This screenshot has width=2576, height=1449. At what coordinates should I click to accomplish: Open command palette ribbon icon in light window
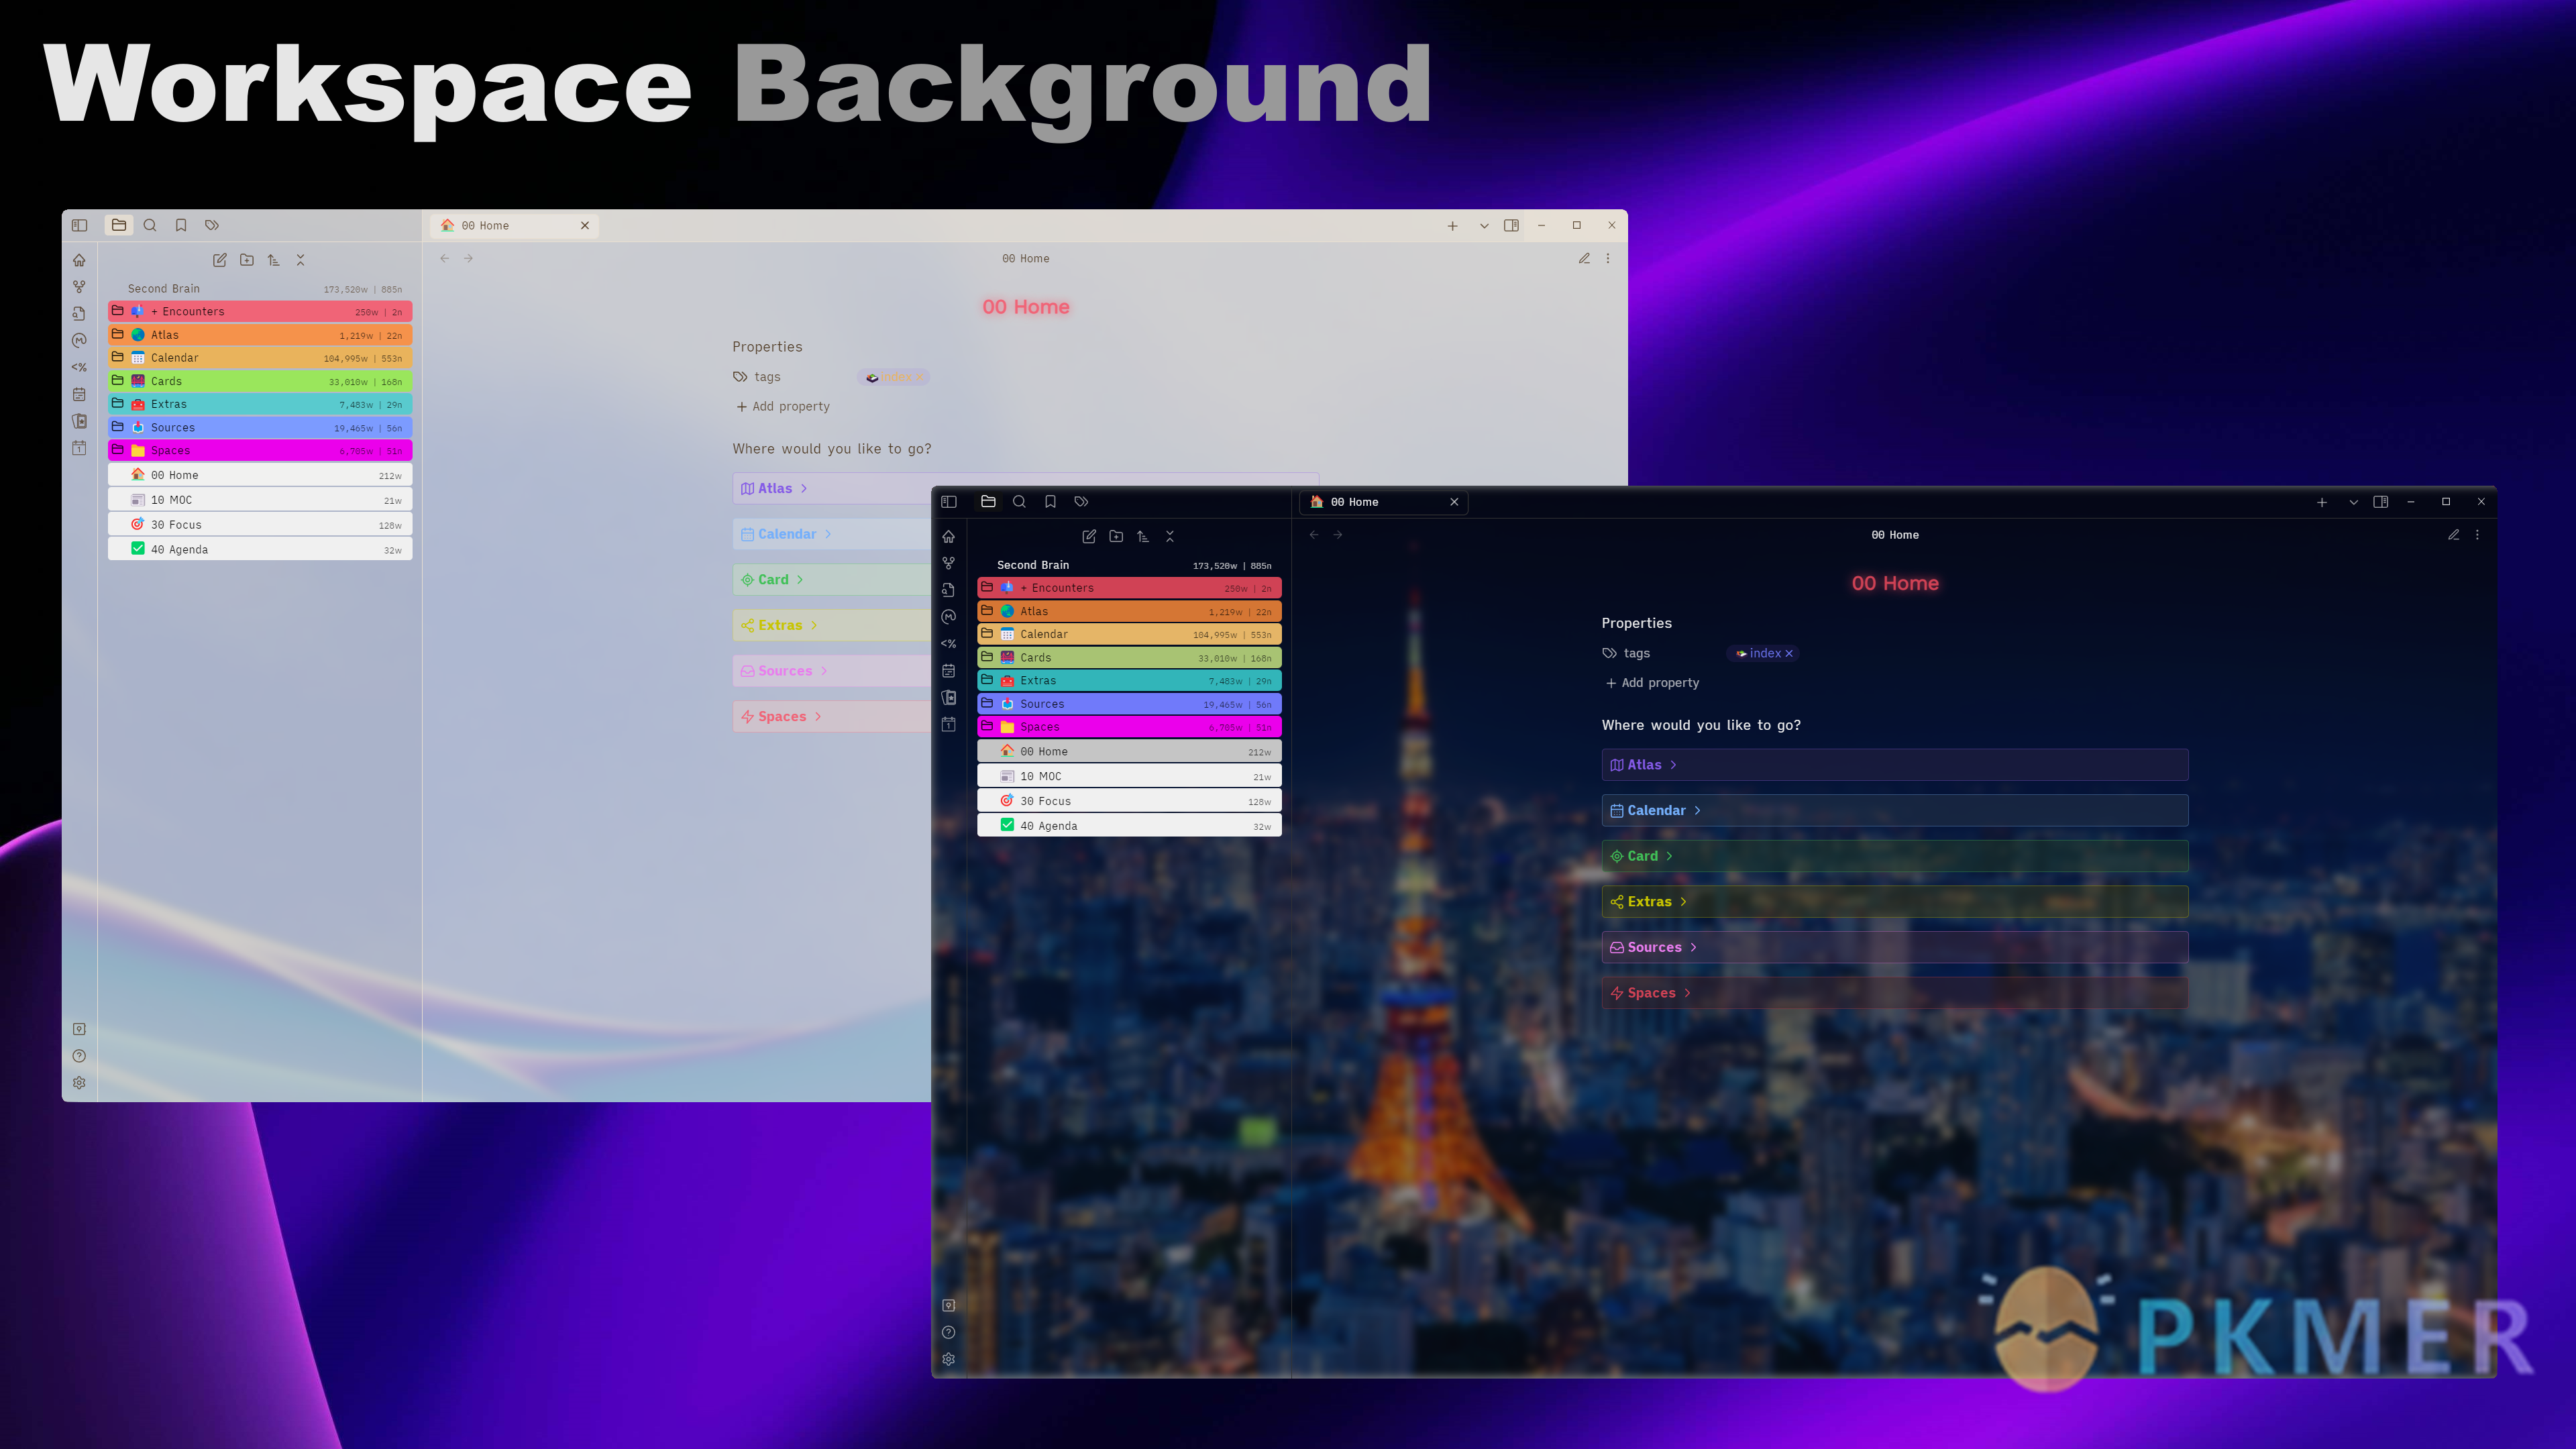[x=79, y=367]
